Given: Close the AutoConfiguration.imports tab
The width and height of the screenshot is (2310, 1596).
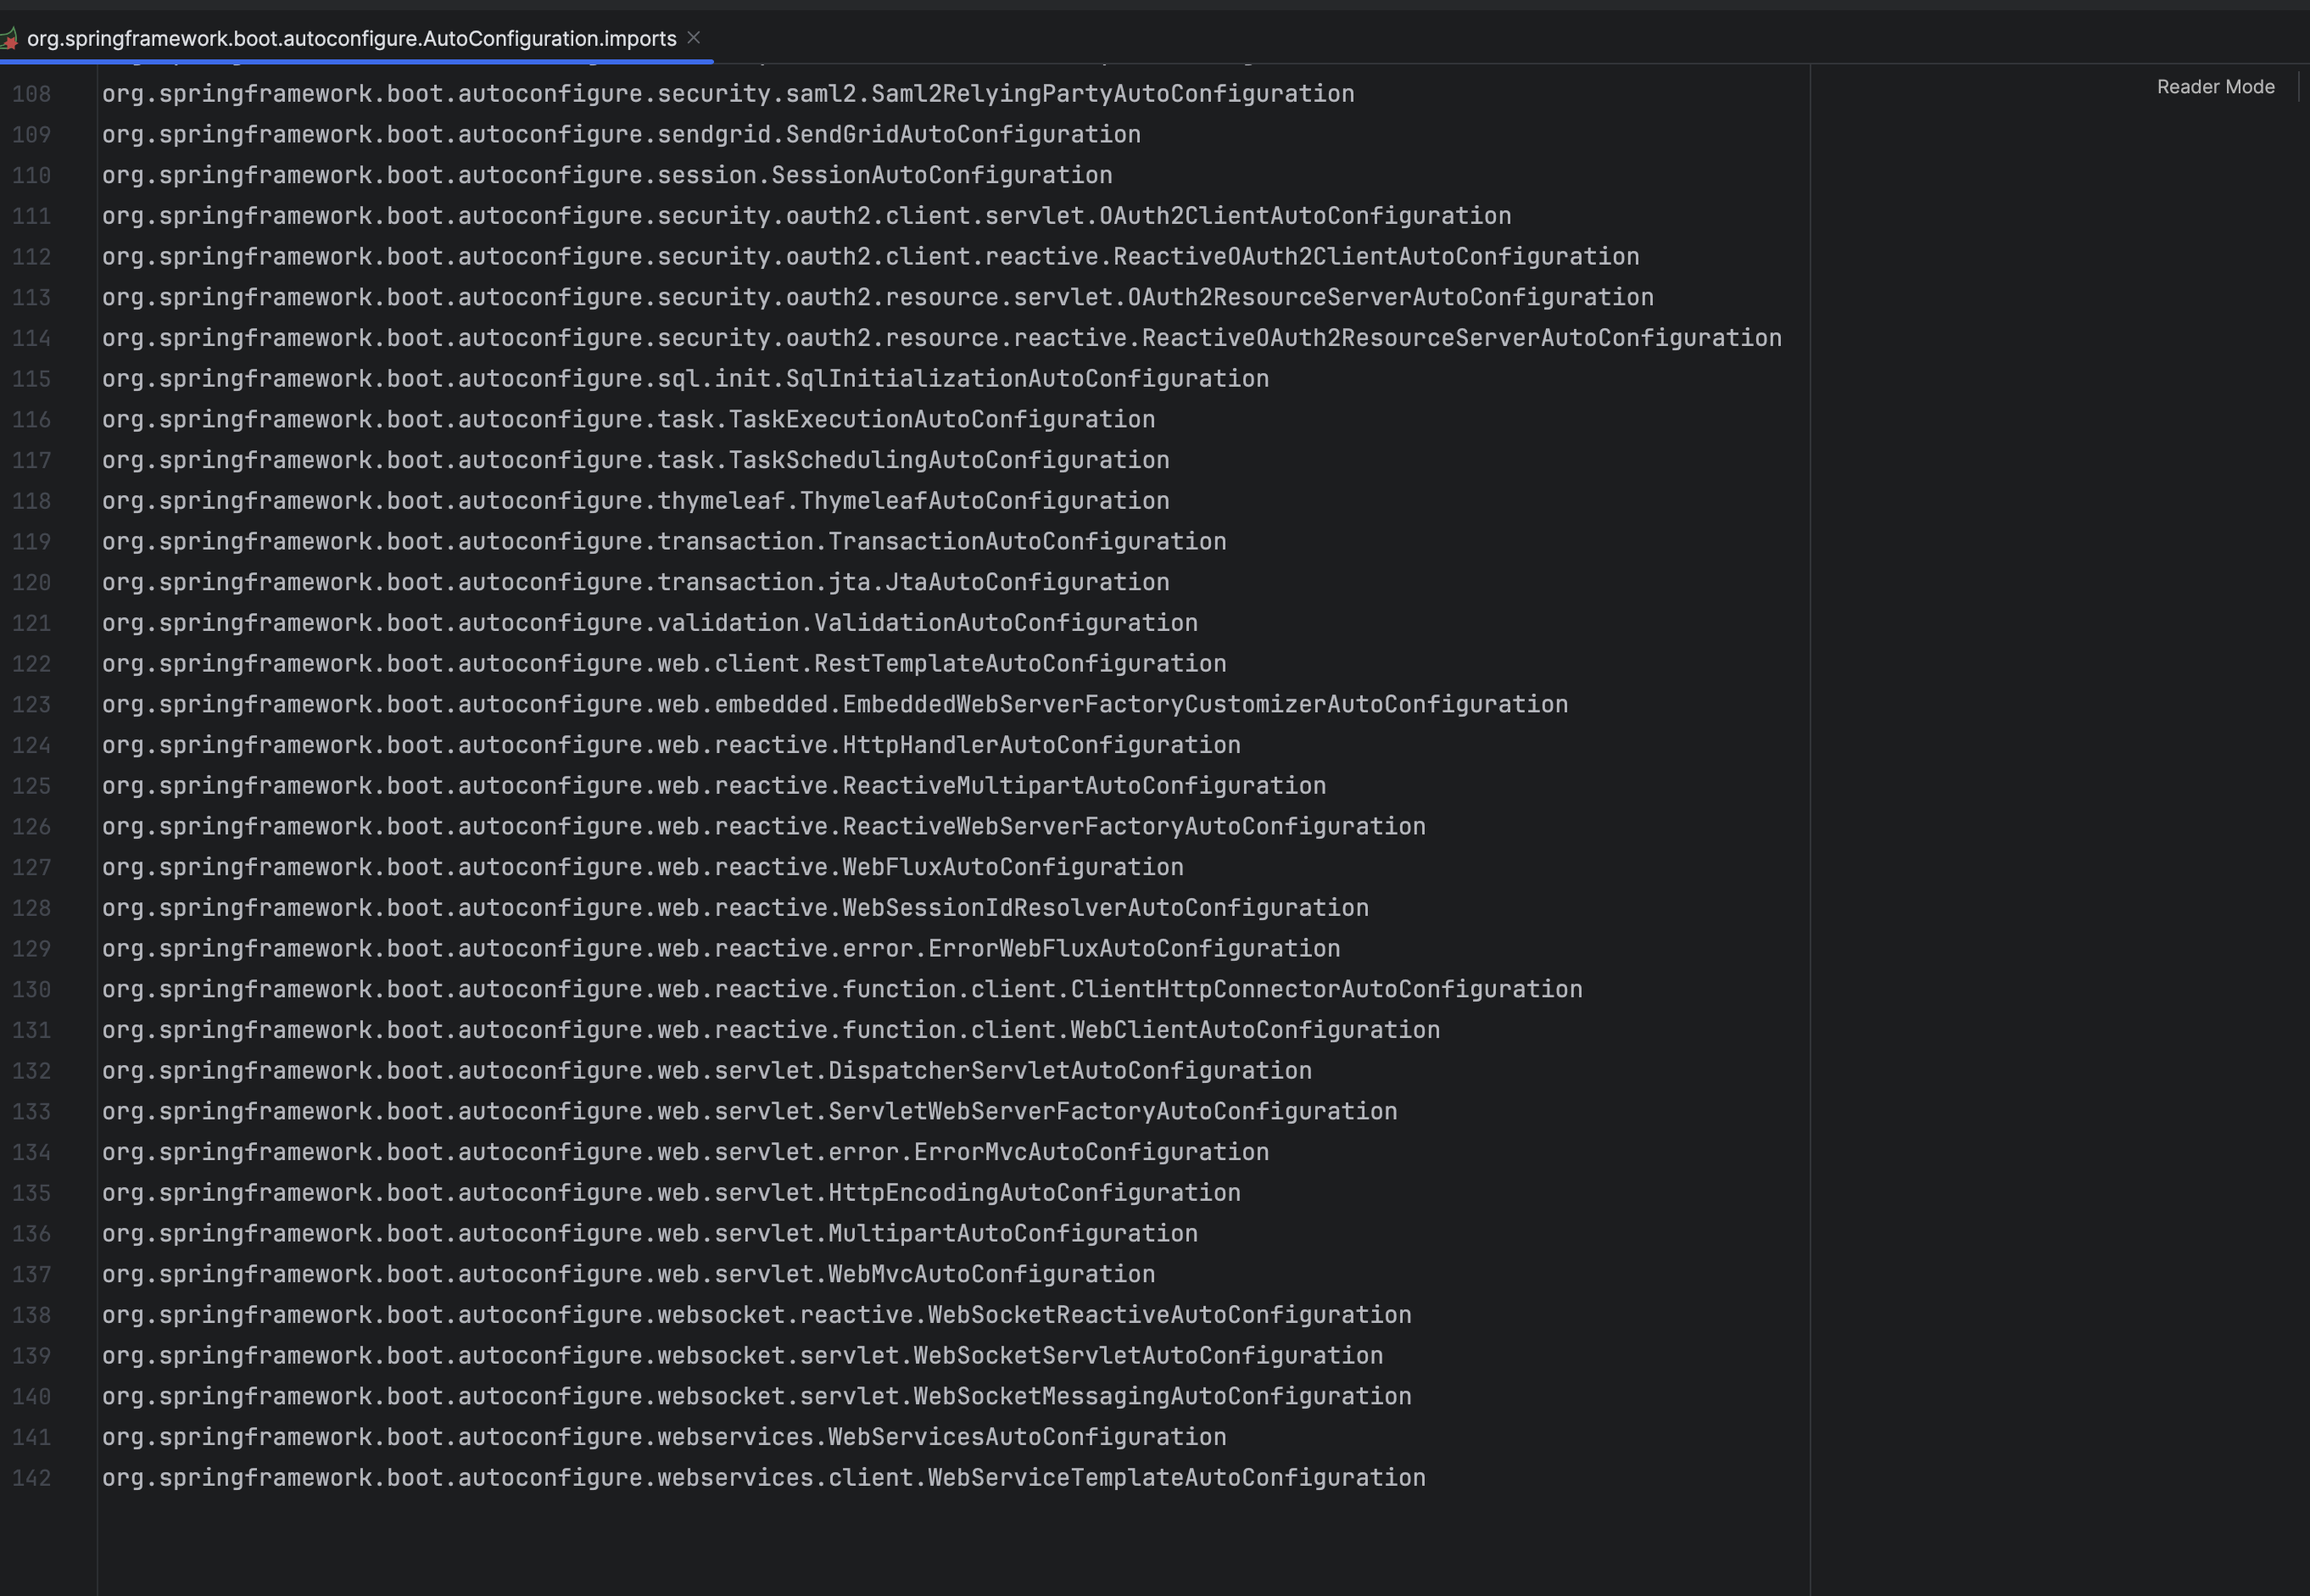Looking at the screenshot, I should point(694,37).
